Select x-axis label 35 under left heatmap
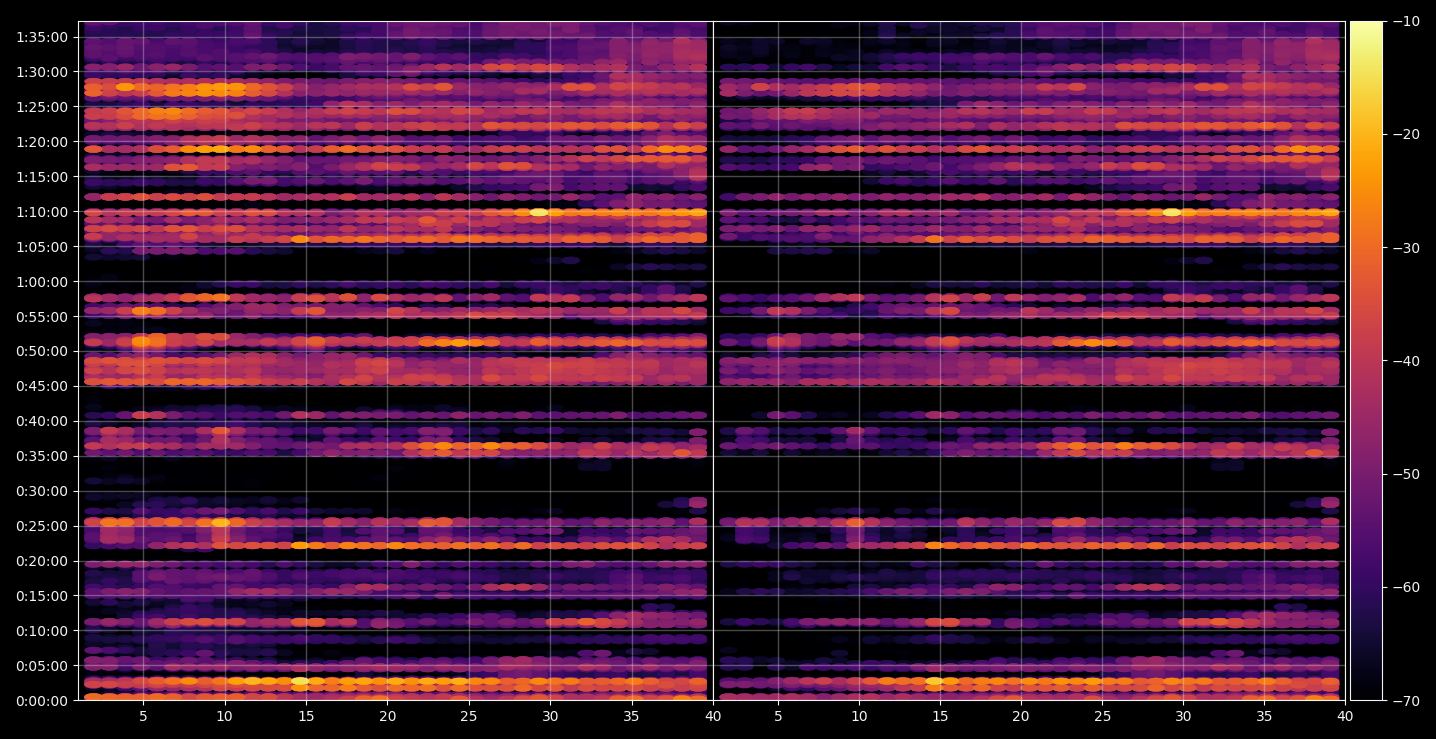Image resolution: width=1436 pixels, height=739 pixels. pos(632,717)
